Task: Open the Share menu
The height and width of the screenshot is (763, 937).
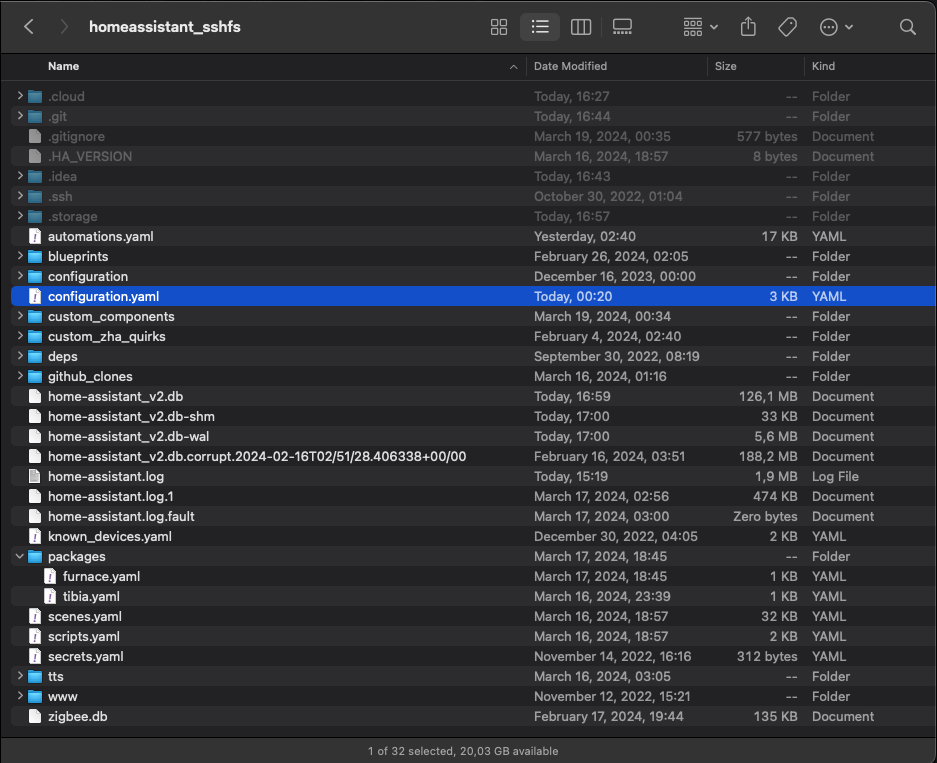Action: pos(748,27)
